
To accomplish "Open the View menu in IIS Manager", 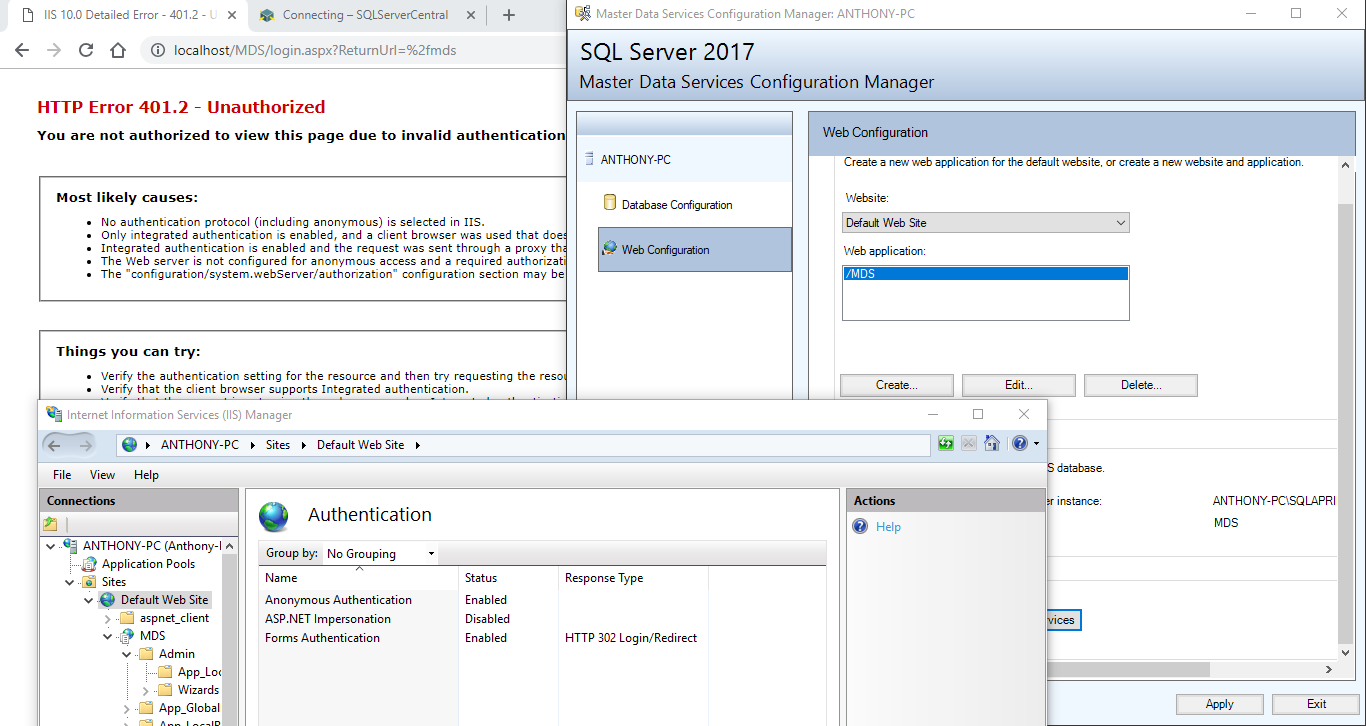I will coord(102,475).
